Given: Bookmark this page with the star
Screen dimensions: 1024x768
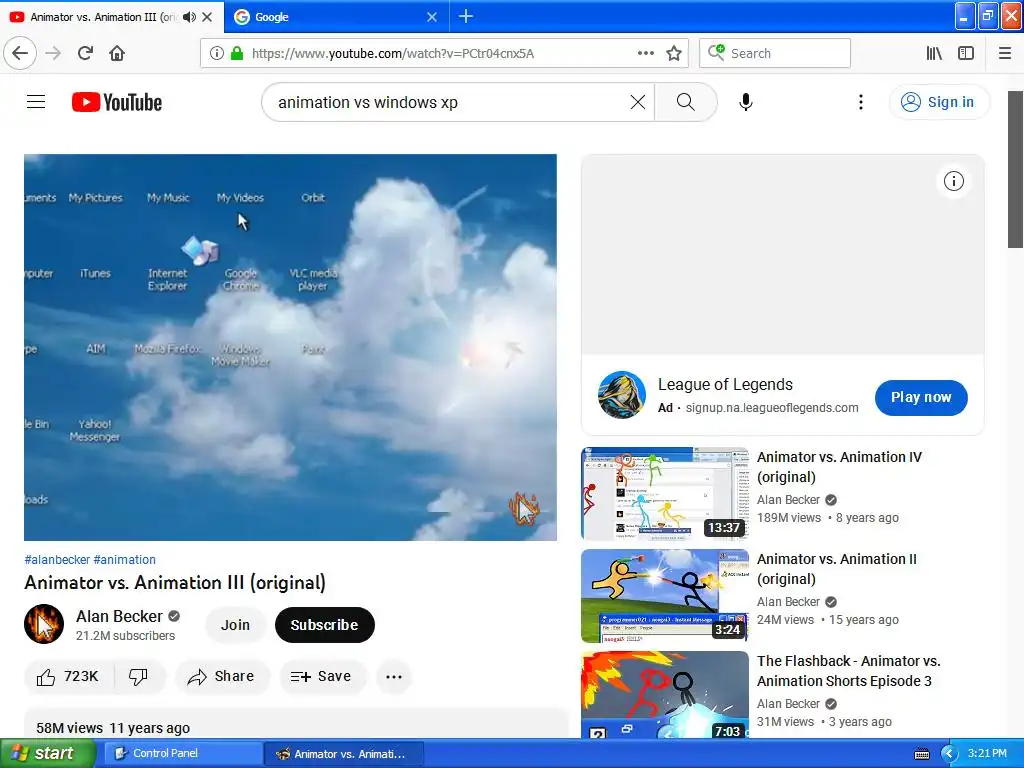Looking at the screenshot, I should (674, 53).
